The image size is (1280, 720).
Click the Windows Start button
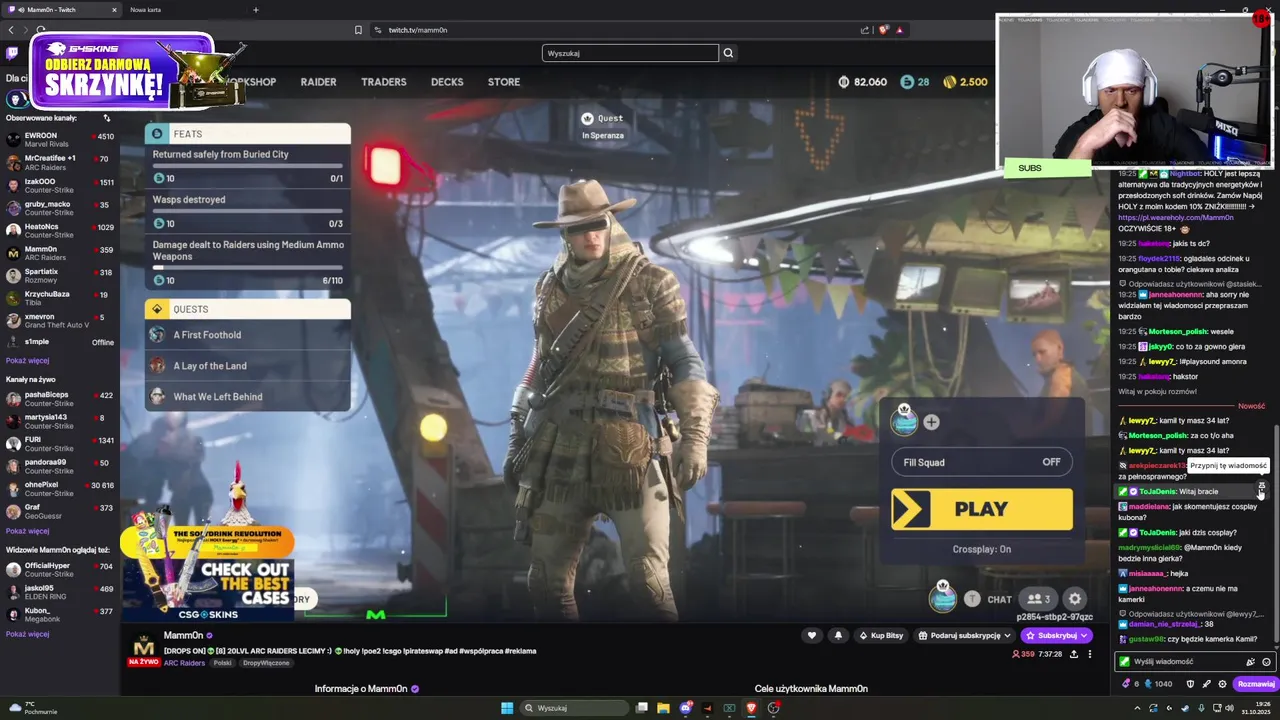(507, 708)
